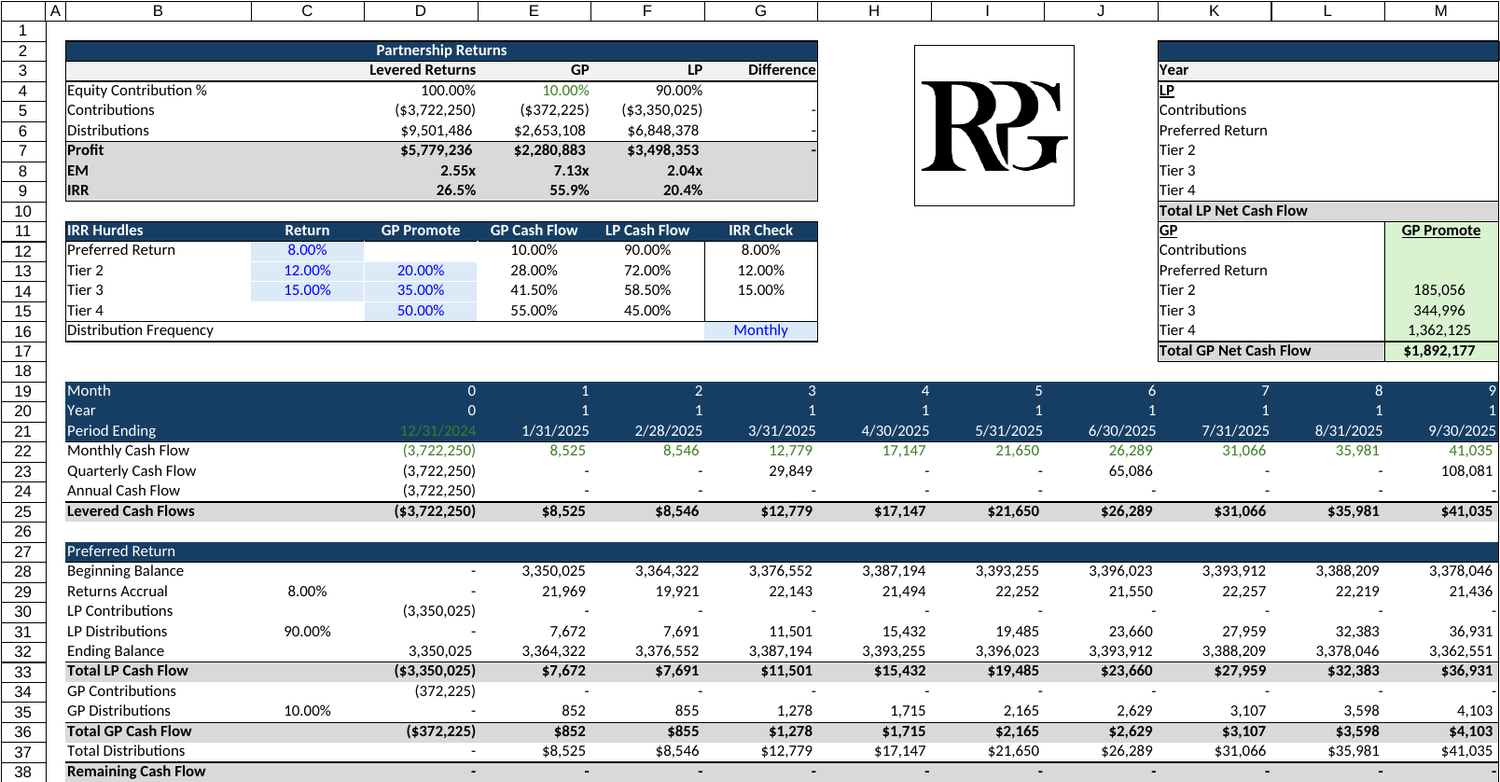Select column M header

[x=1442, y=10]
